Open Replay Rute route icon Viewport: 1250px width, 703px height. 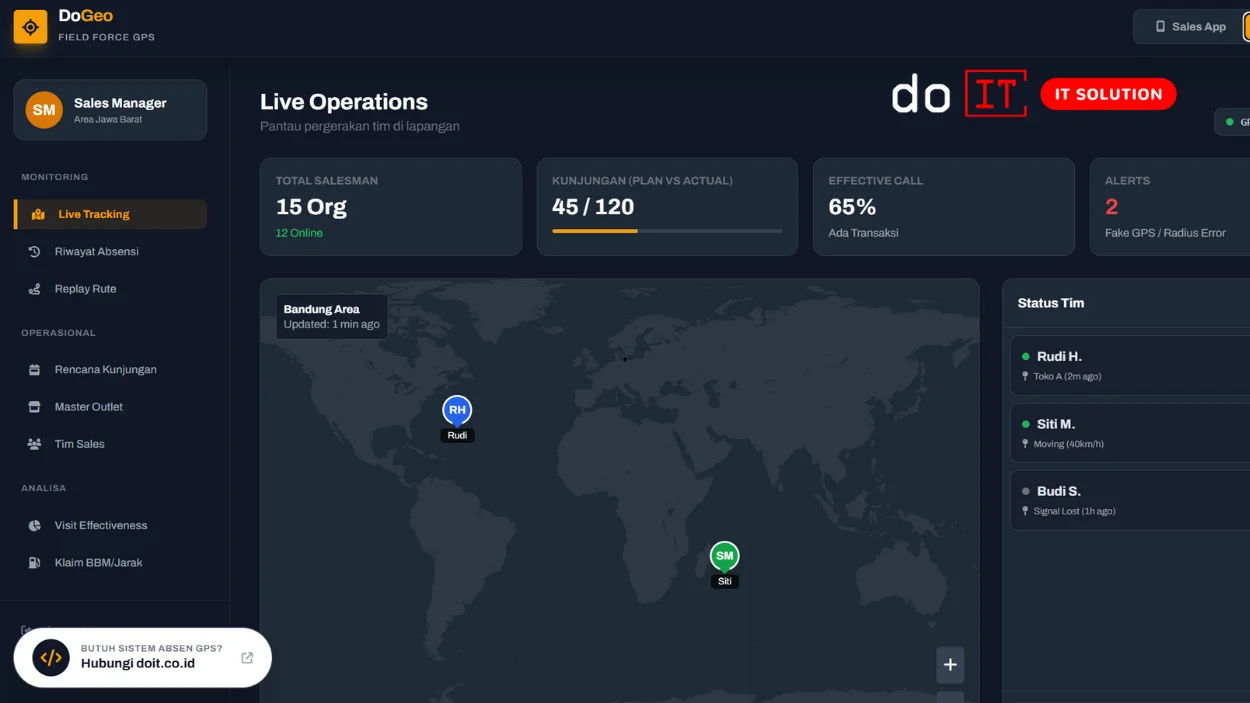coord(34,289)
